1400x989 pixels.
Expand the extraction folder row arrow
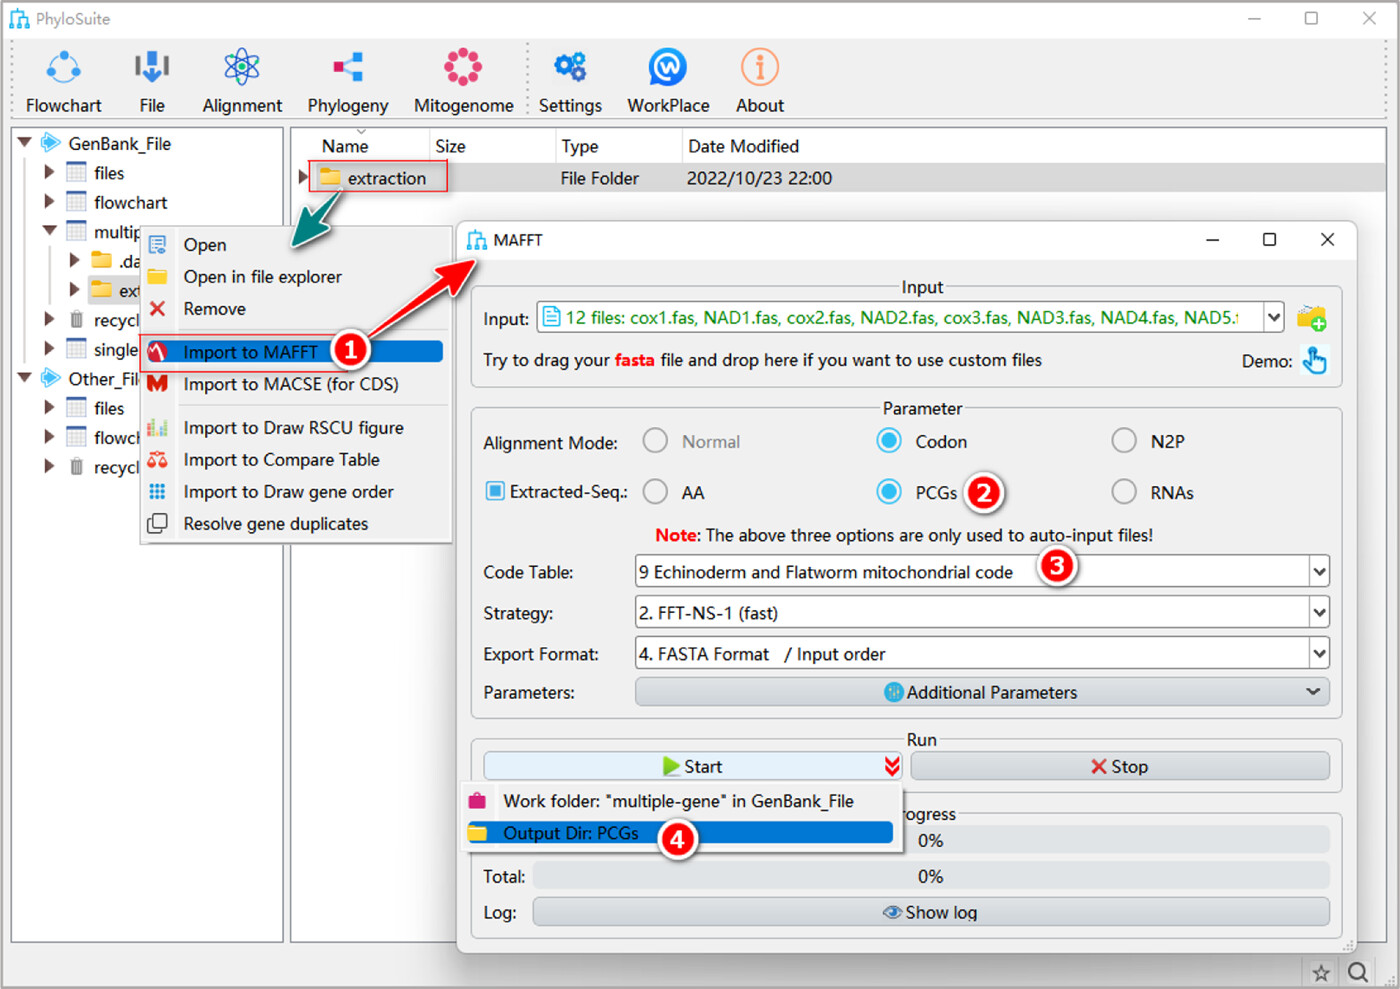pyautogui.click(x=304, y=178)
